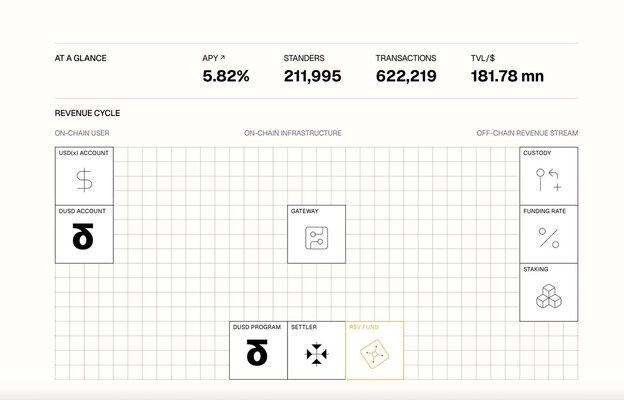Viewport: 624px width, 400px height.
Task: Click the 622,219 transactions figure
Action: (x=406, y=76)
